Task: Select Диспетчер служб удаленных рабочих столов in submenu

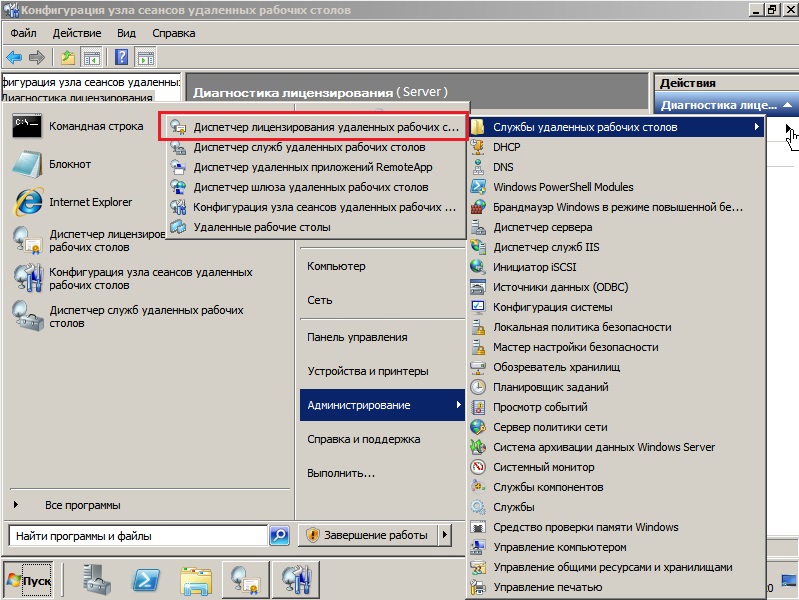Action: tap(316, 147)
